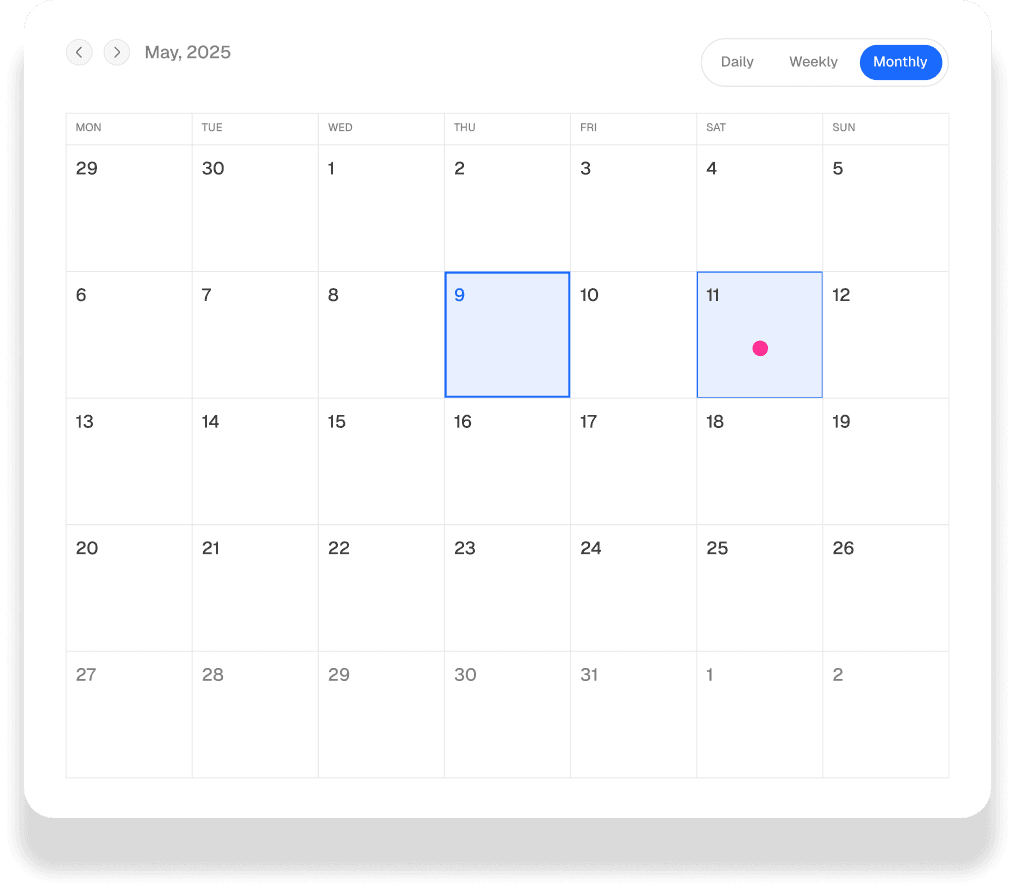Click the SUN column header

click(x=843, y=128)
